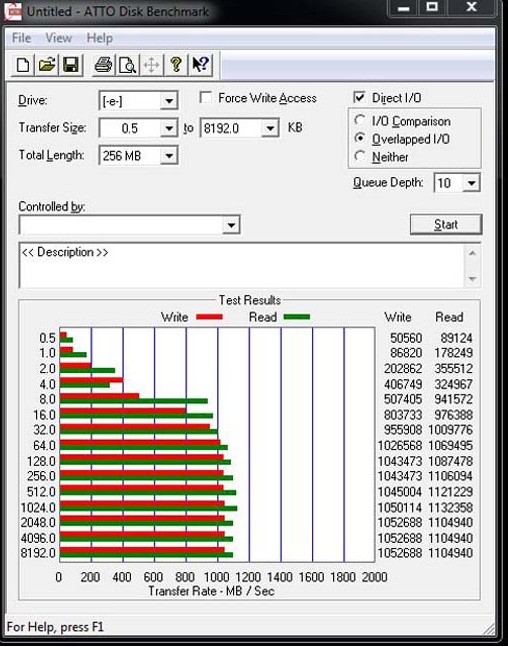Screen dimensions: 508x647
Task: Start the benchmark with Start button
Action: [x=446, y=224]
